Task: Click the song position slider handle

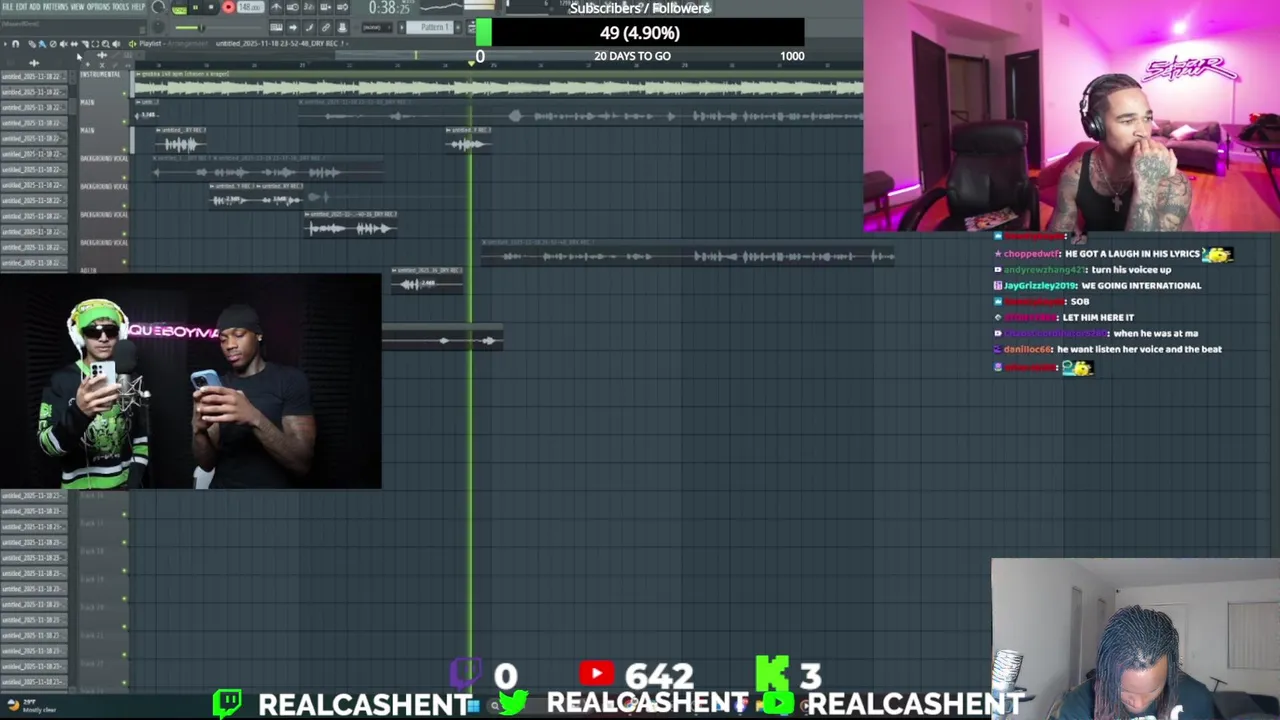Action: [x=201, y=28]
